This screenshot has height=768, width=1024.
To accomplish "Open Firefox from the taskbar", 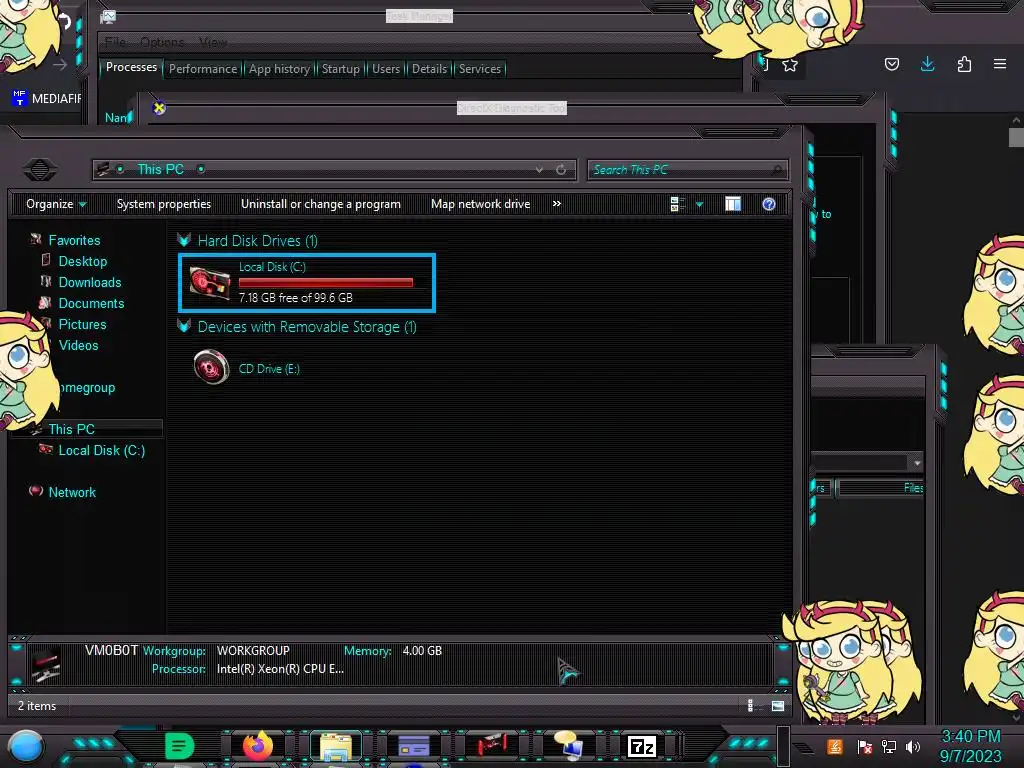I will (x=258, y=746).
